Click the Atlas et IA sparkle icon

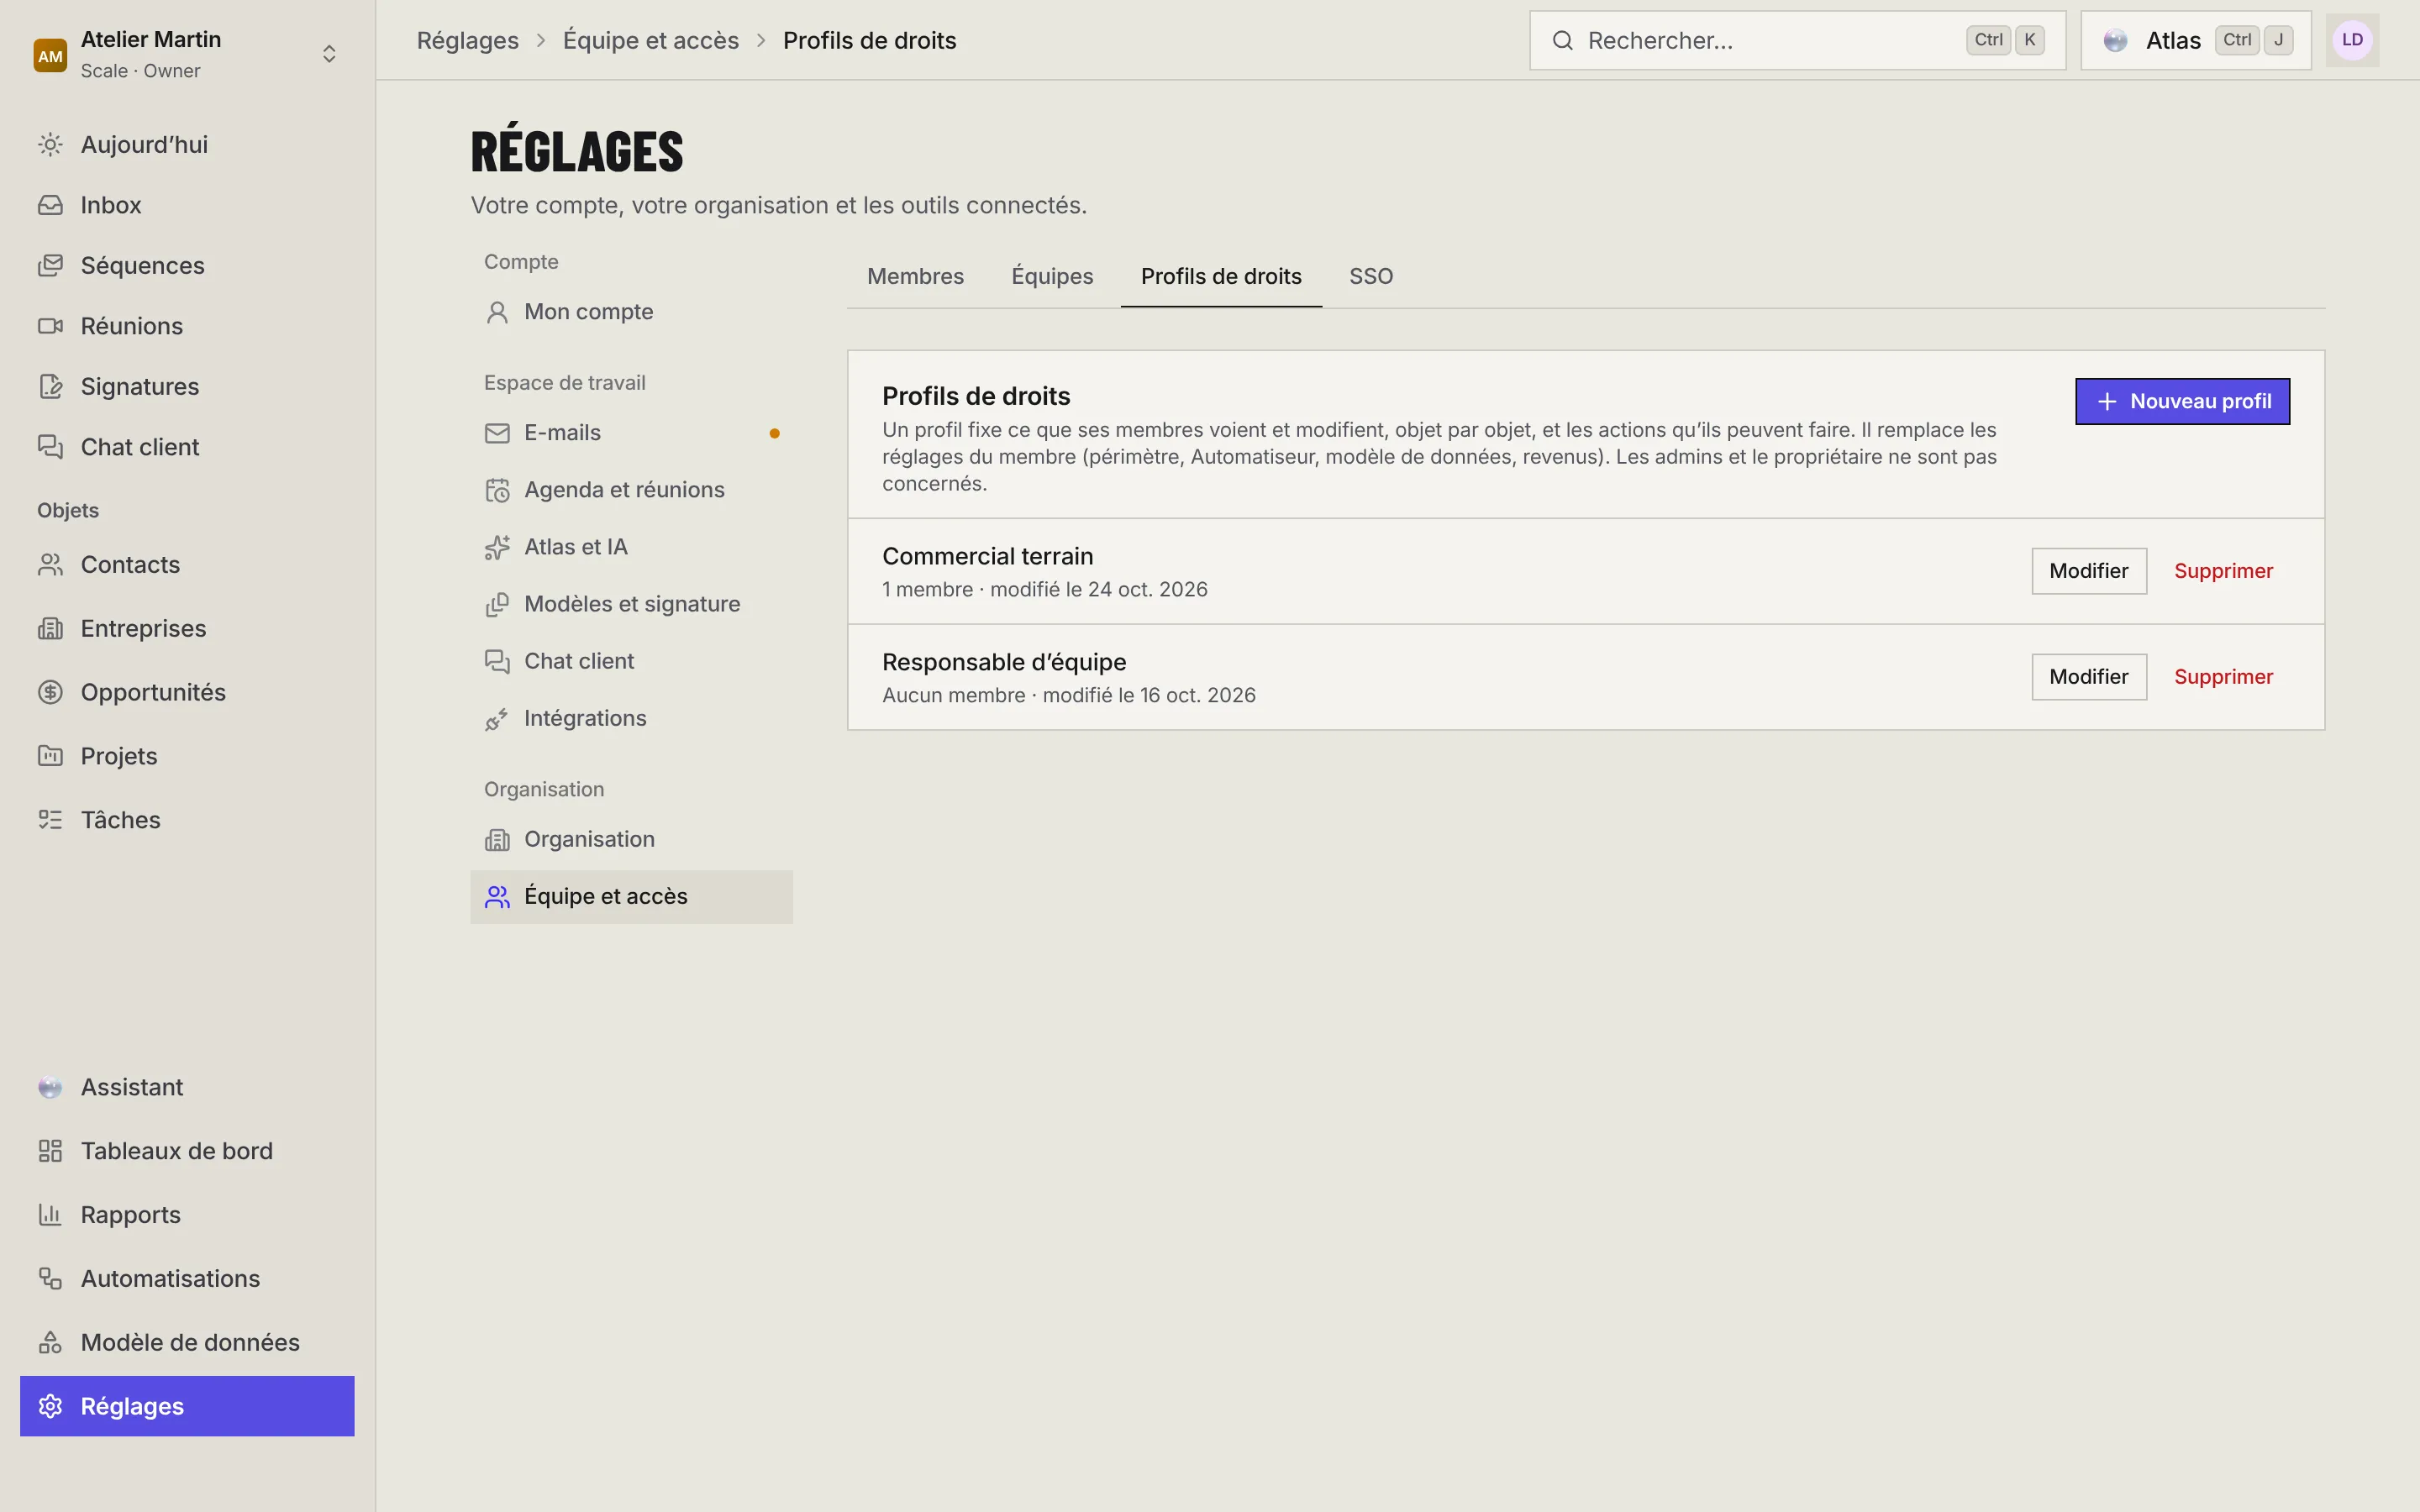coord(497,547)
